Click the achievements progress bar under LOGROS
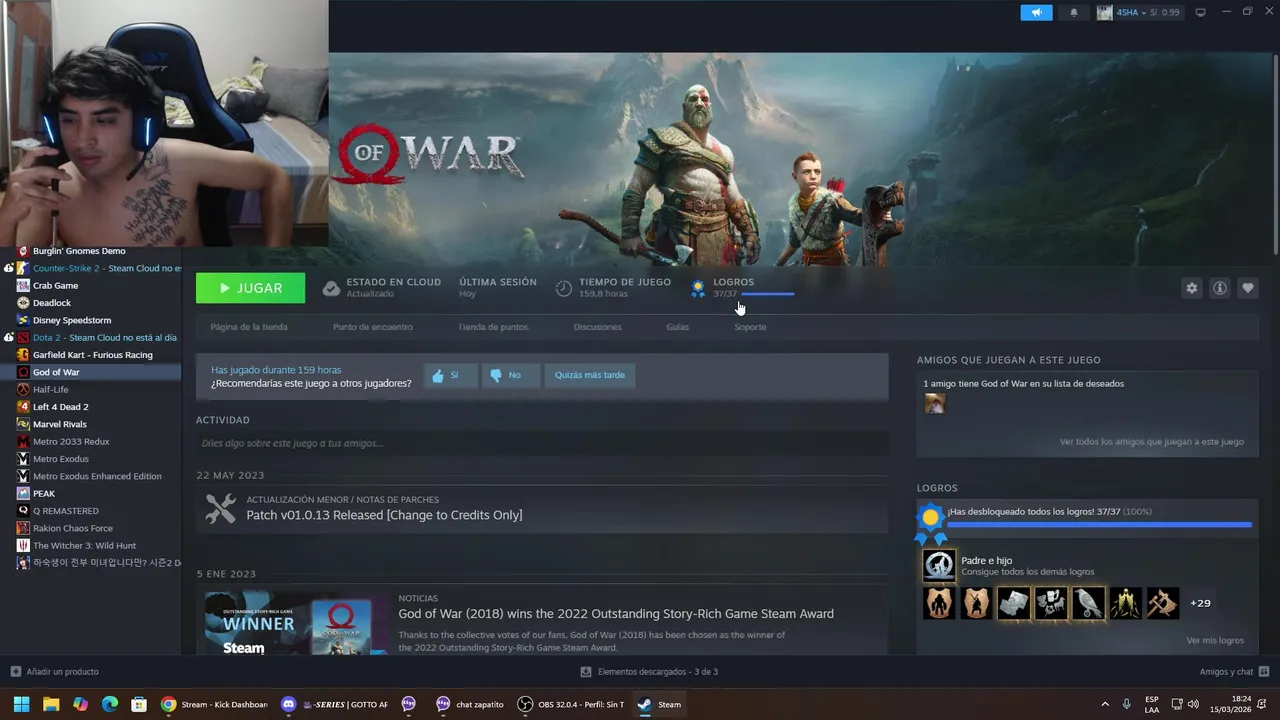1280x720 pixels. 767,294
